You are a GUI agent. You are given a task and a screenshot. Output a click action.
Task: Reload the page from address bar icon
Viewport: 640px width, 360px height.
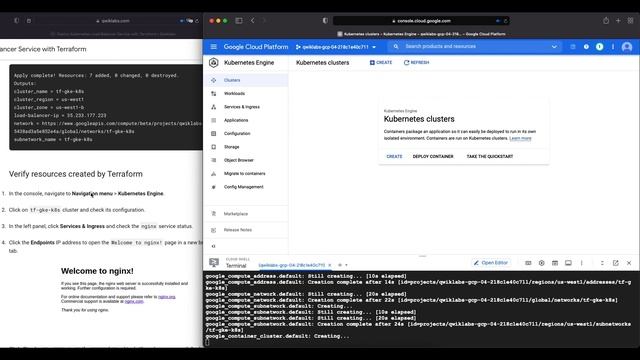click(x=505, y=21)
